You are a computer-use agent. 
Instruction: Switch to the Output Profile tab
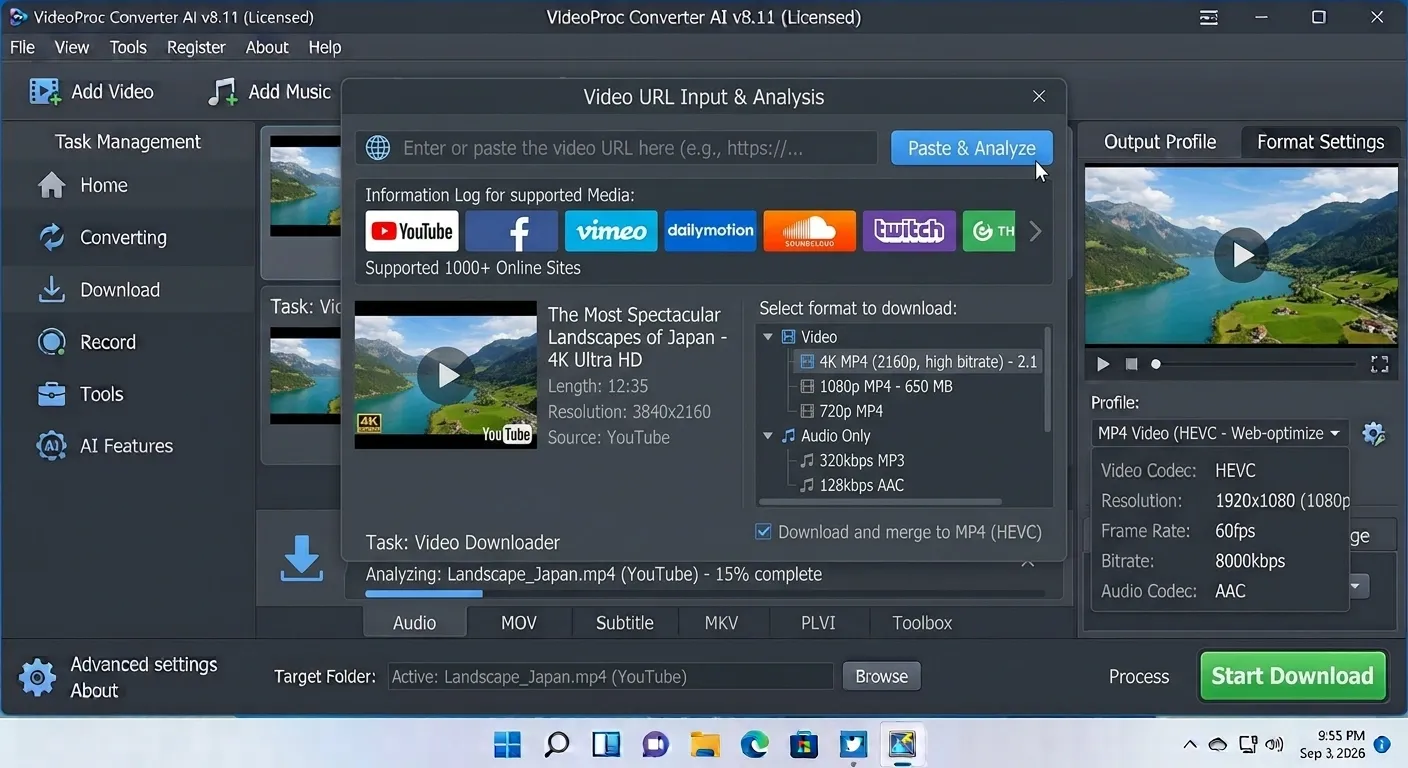1160,142
